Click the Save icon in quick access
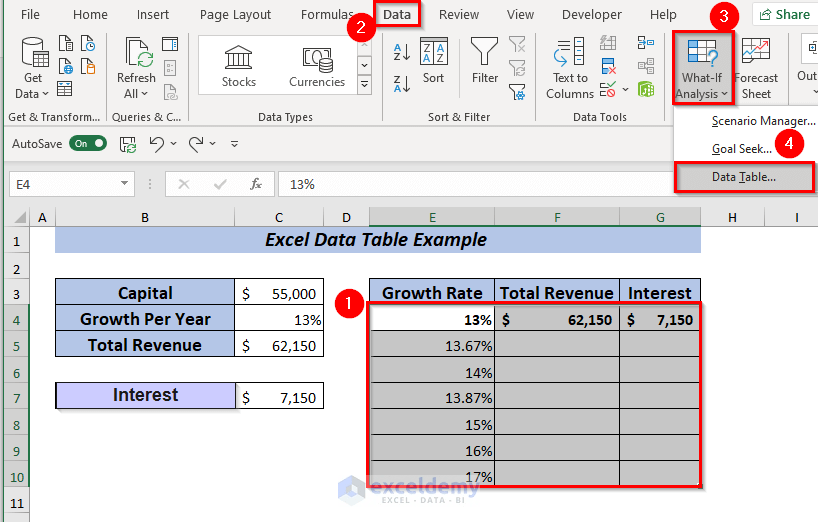Viewport: 818px width, 522px height. (128, 144)
